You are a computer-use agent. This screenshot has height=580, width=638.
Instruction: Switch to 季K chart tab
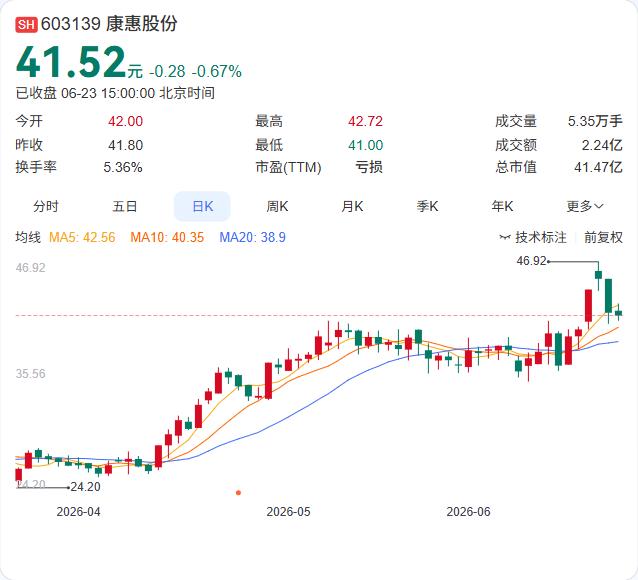tap(427, 206)
